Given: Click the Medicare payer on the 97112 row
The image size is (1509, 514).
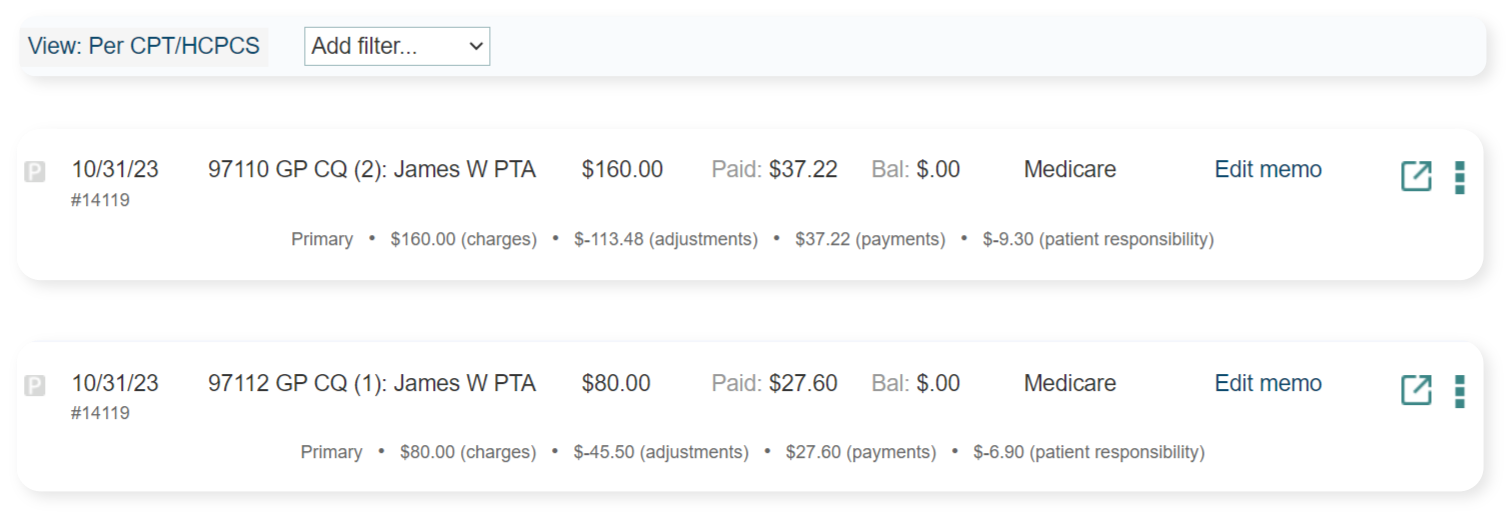Looking at the screenshot, I should 1070,383.
